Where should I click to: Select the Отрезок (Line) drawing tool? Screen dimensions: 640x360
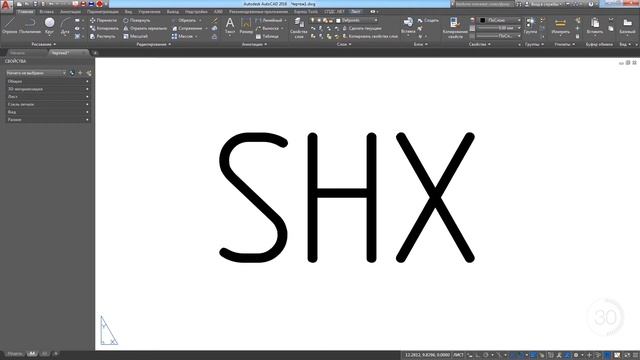pyautogui.click(x=9, y=26)
